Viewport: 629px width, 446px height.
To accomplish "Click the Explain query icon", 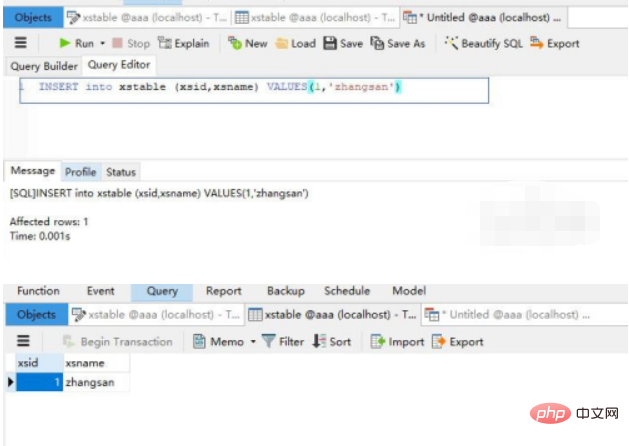I will 164,43.
